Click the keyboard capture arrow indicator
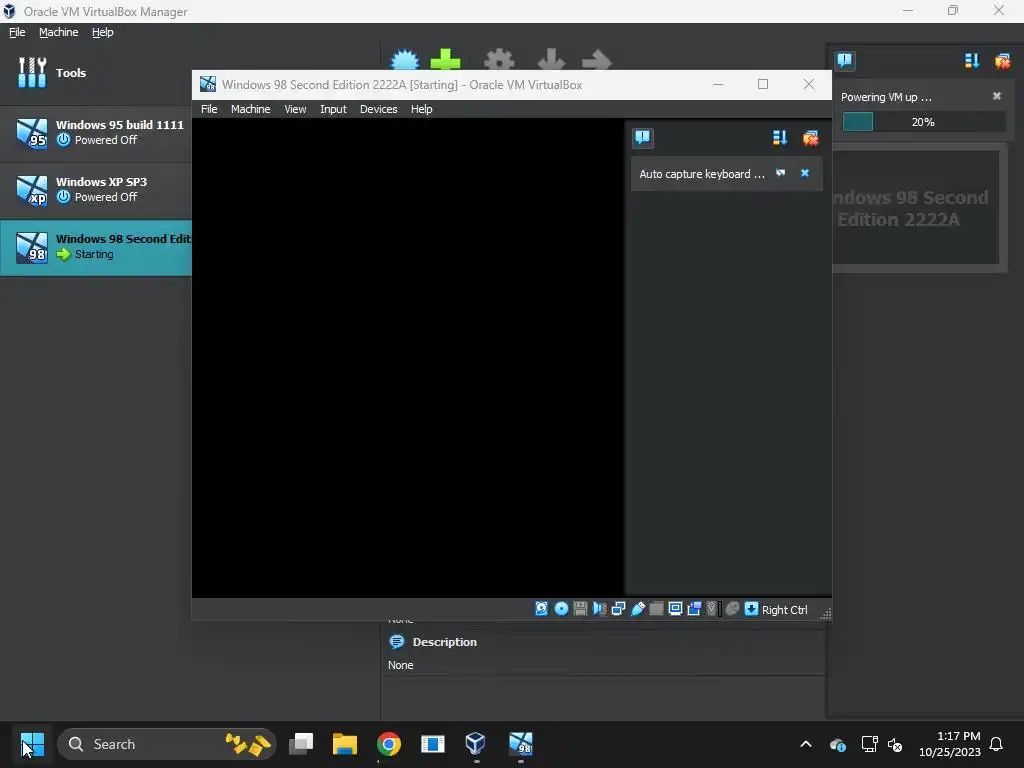Screen dimensions: 1024x768 click(751, 609)
